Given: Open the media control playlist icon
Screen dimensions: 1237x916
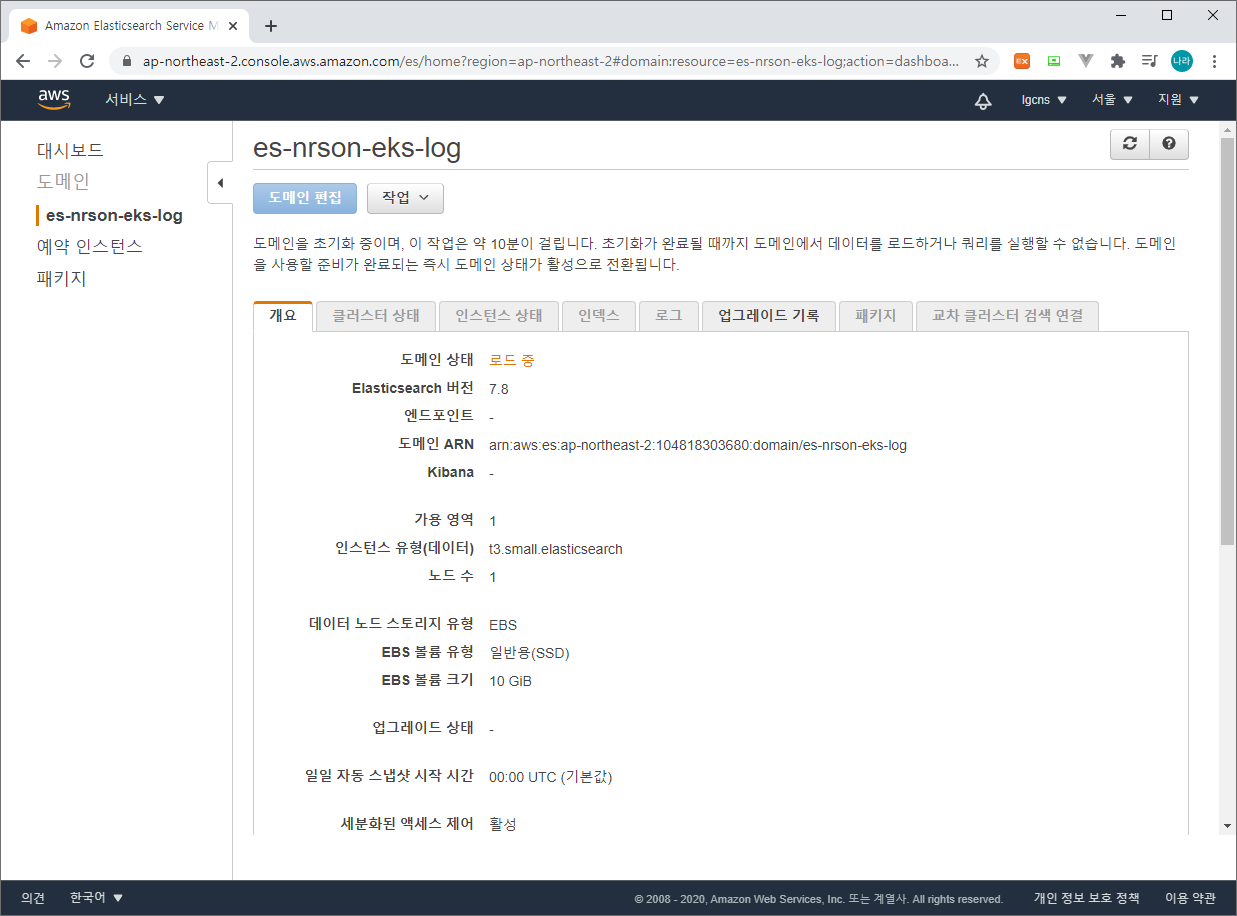Looking at the screenshot, I should [x=1150, y=61].
